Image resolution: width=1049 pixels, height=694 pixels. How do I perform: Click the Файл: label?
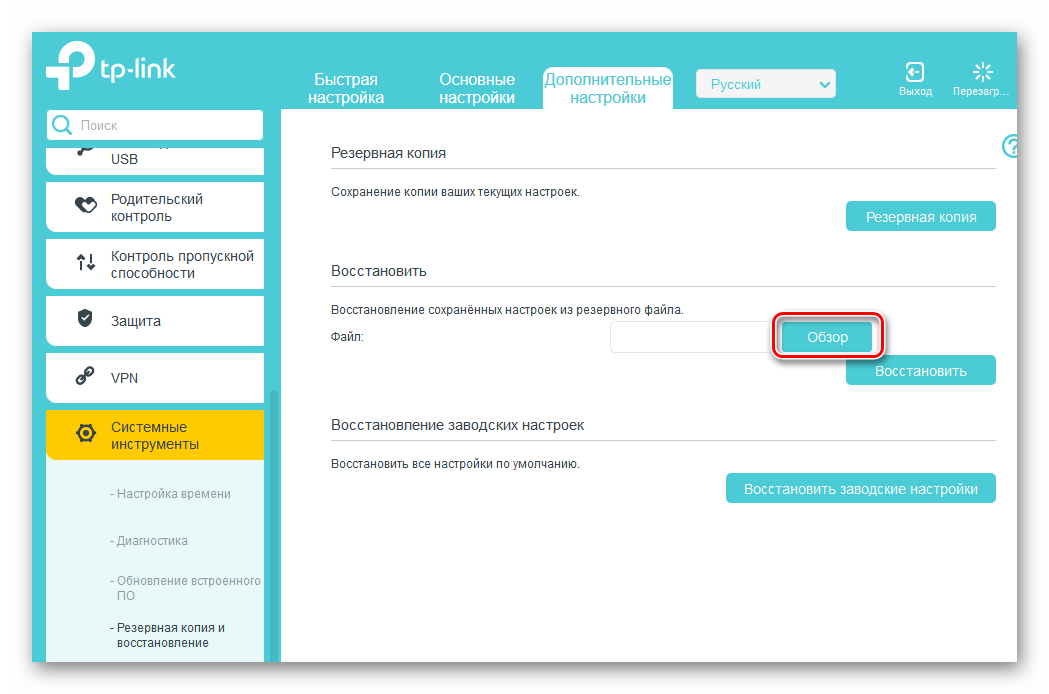pyautogui.click(x=347, y=337)
